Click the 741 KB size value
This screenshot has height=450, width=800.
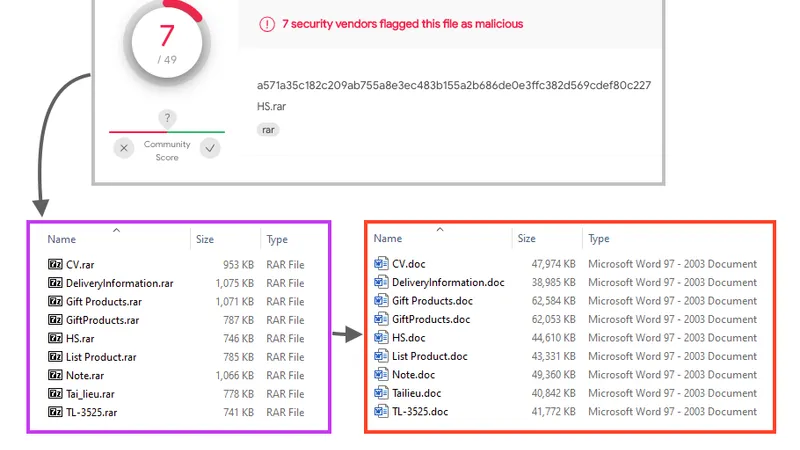[x=238, y=412]
